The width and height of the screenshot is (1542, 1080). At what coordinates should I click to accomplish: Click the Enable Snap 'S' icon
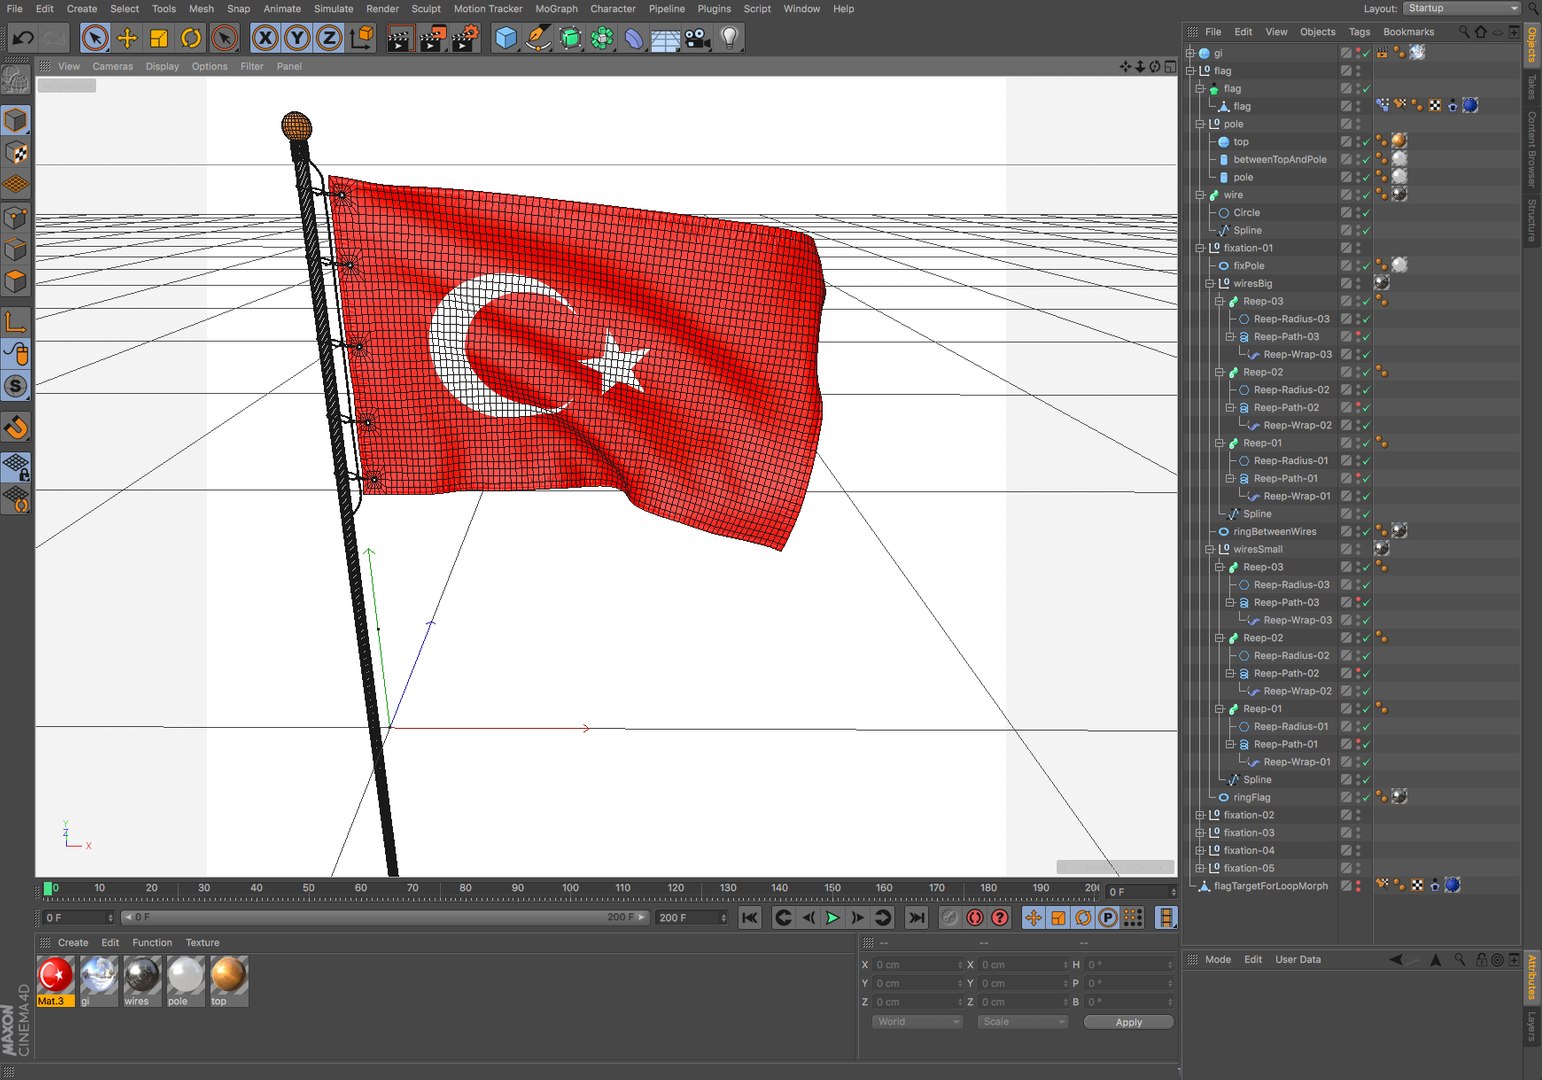tap(16, 386)
